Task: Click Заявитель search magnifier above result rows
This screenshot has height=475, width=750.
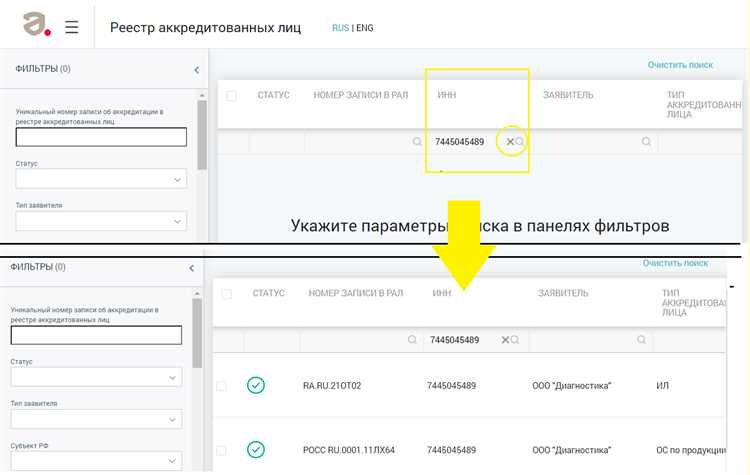Action: (641, 340)
